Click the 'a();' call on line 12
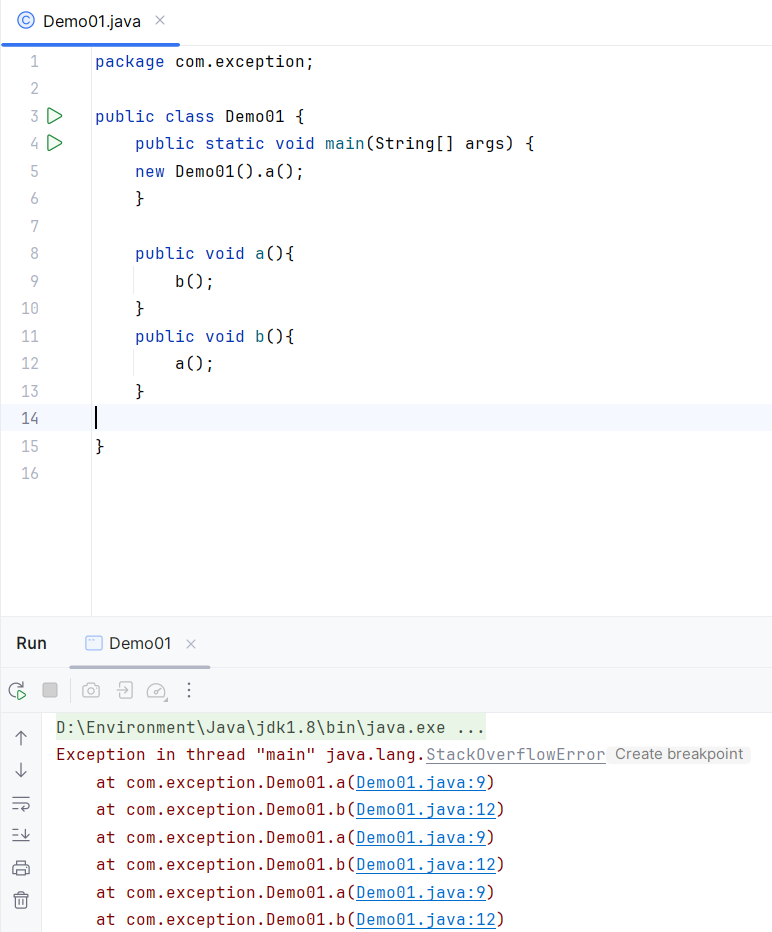Screen dimensions: 772x932 (194, 364)
